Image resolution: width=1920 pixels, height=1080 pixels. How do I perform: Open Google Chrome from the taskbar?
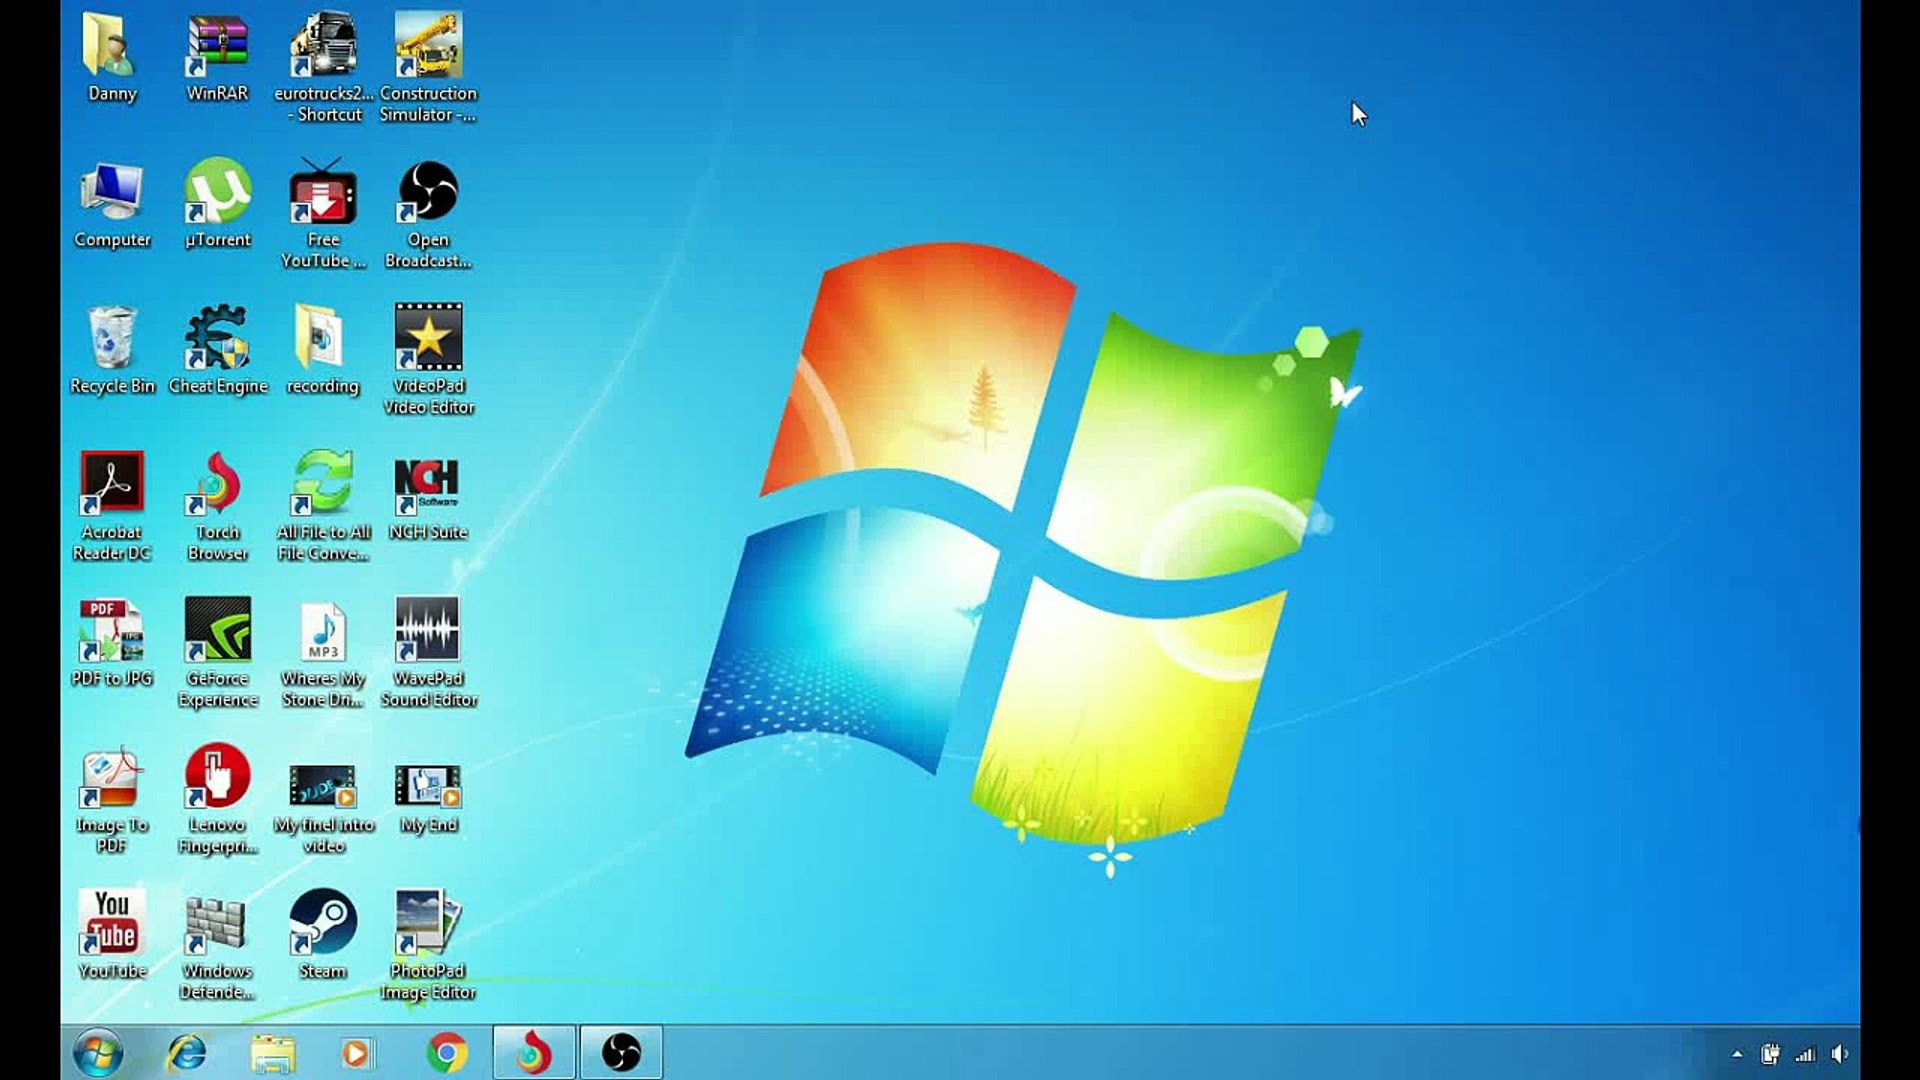447,1052
